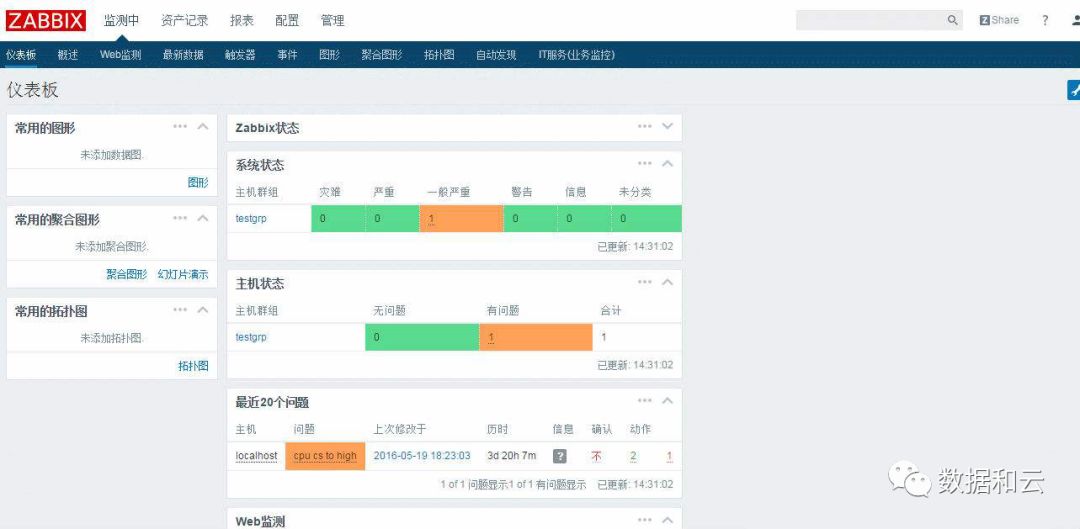The width and height of the screenshot is (1080, 529).
Task: Open the Zabbix Share link
Action: point(999,20)
